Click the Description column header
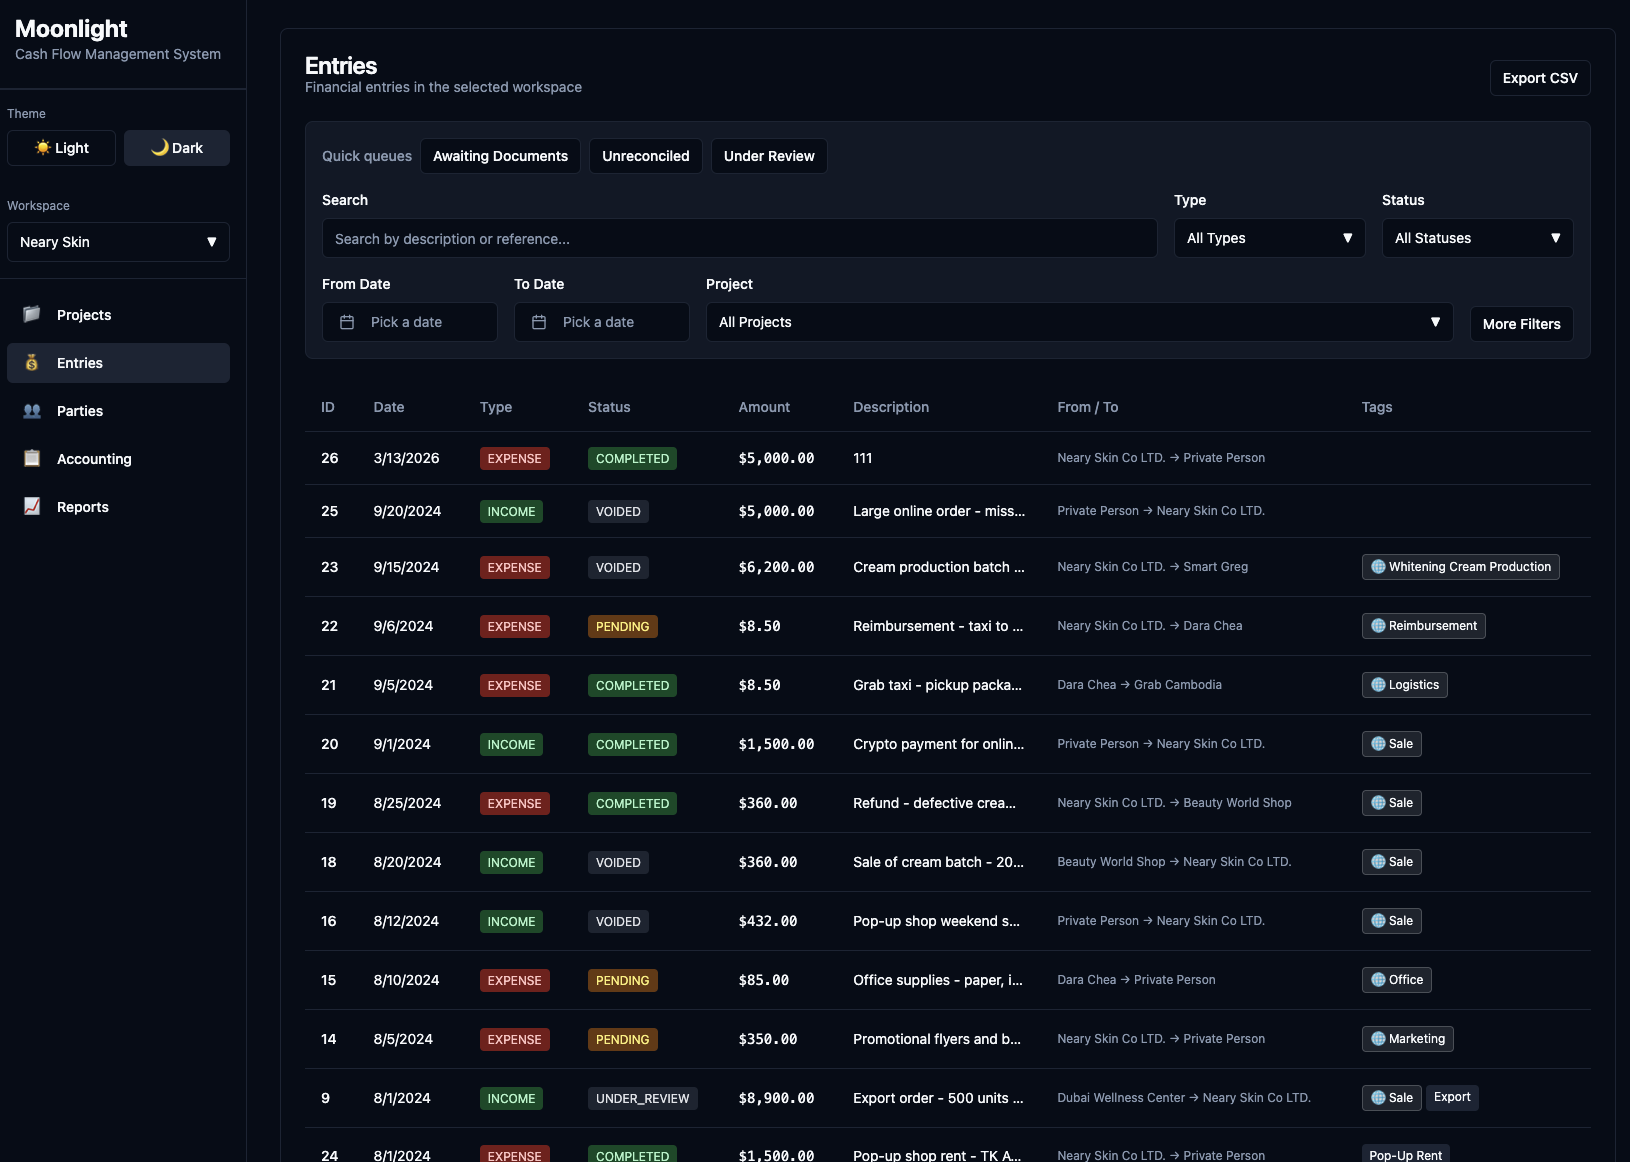This screenshot has height=1162, width=1630. (891, 407)
